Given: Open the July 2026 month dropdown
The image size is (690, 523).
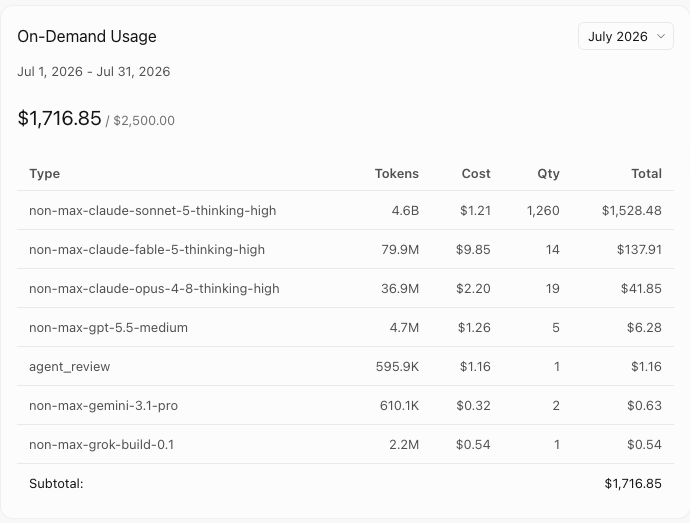Looking at the screenshot, I should (x=625, y=36).
